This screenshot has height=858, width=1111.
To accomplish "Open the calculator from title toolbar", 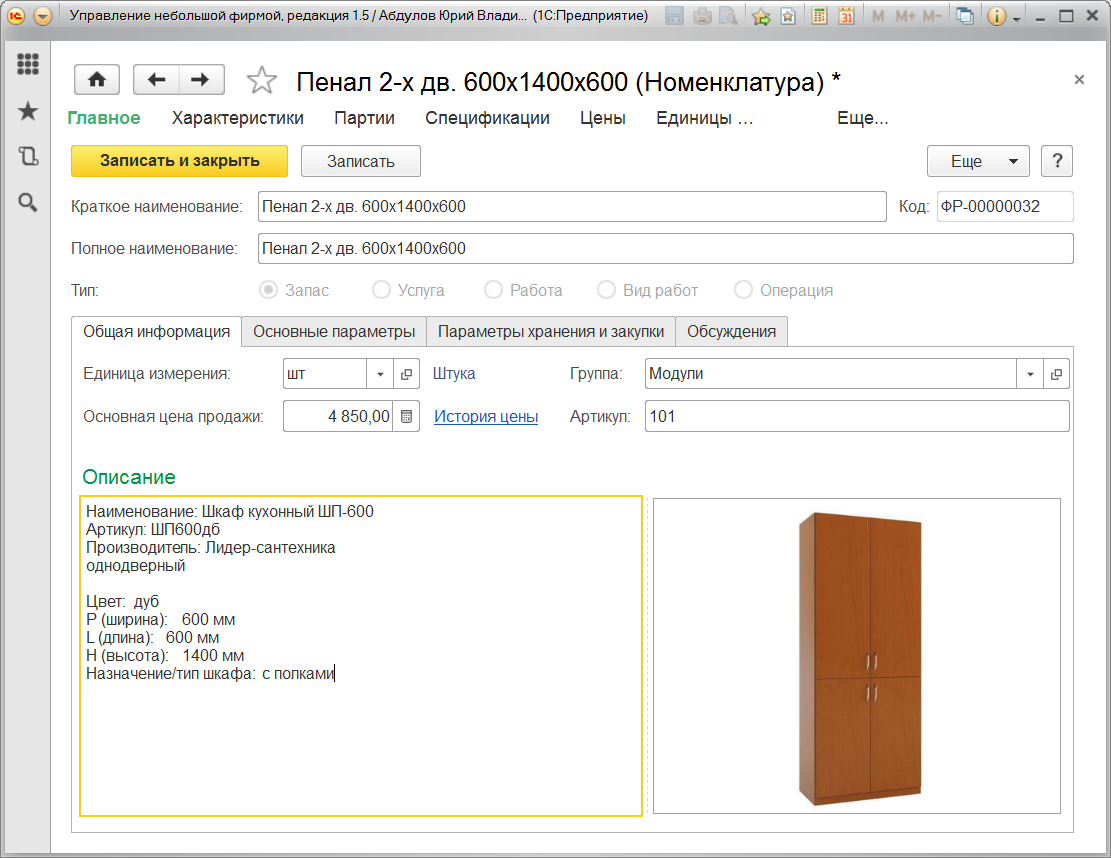I will 819,16.
